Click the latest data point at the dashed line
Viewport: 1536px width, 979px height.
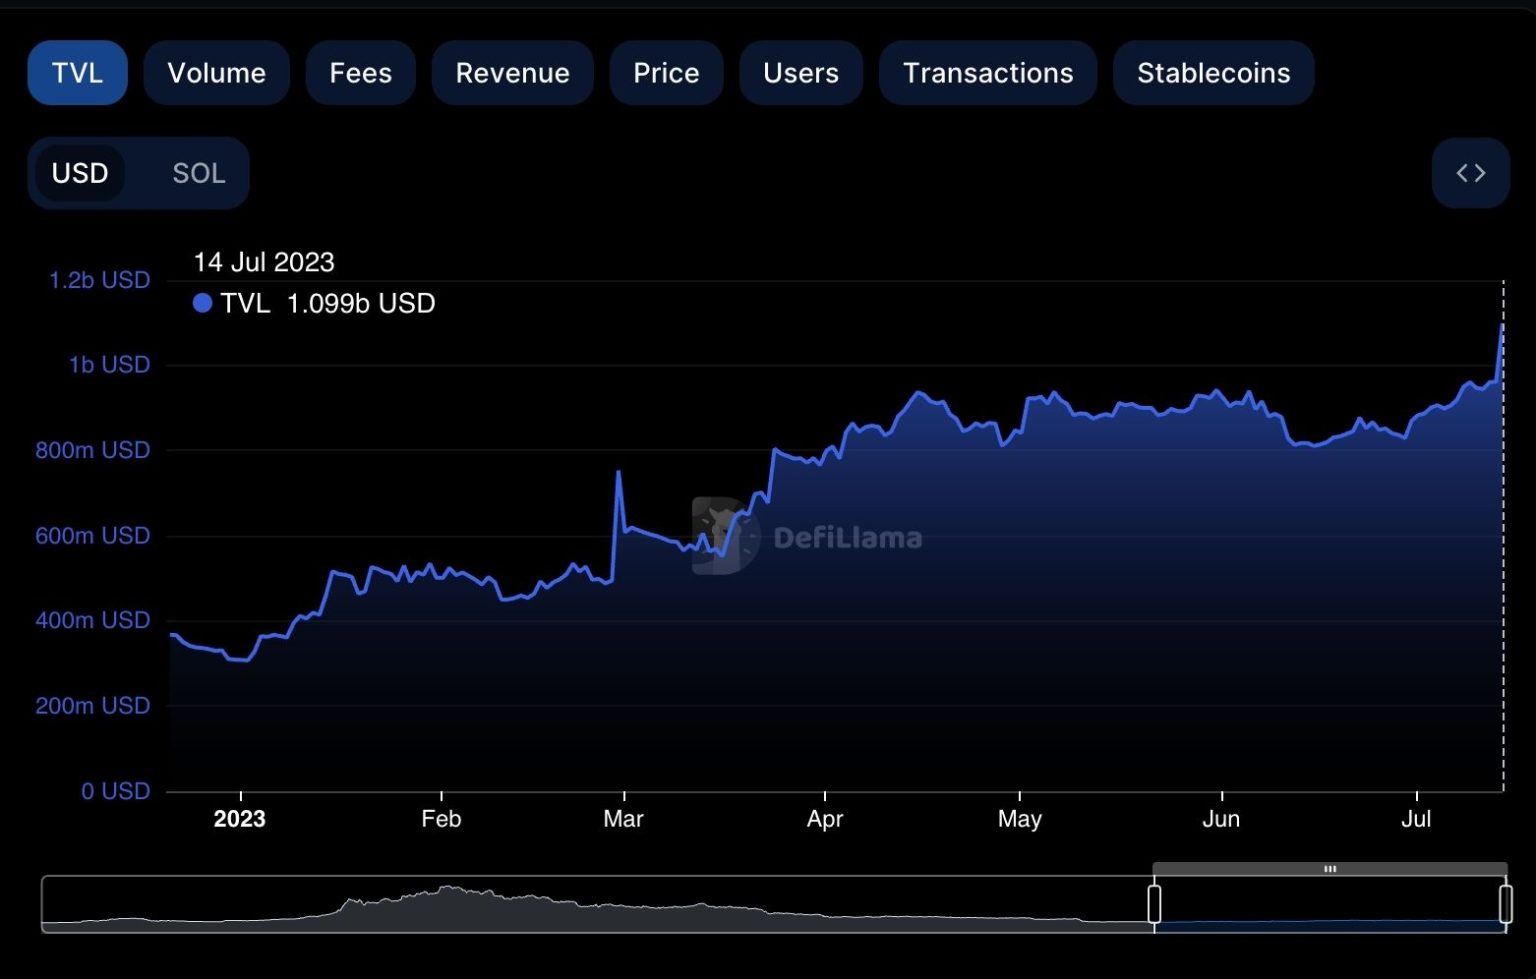pyautogui.click(x=1502, y=325)
